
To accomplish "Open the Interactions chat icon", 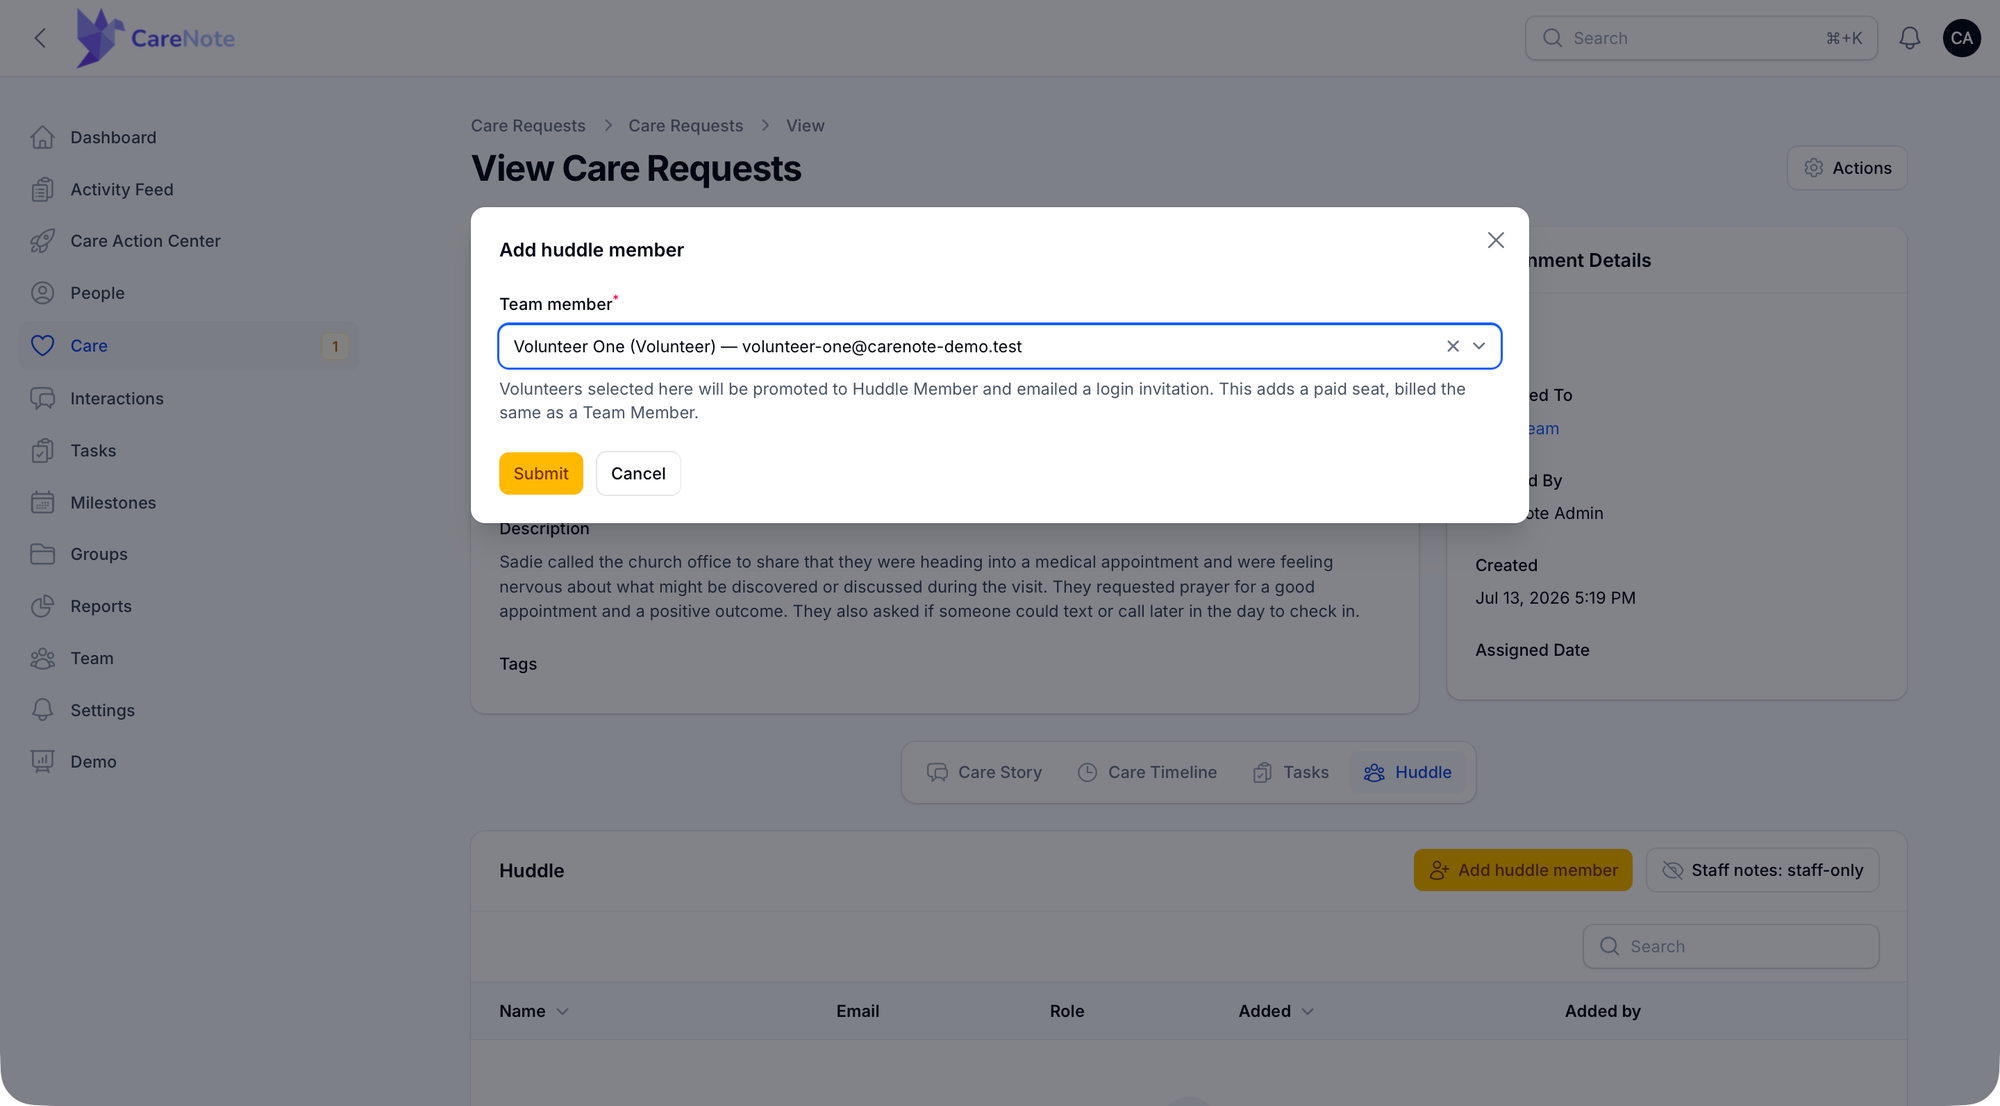I will coord(42,398).
